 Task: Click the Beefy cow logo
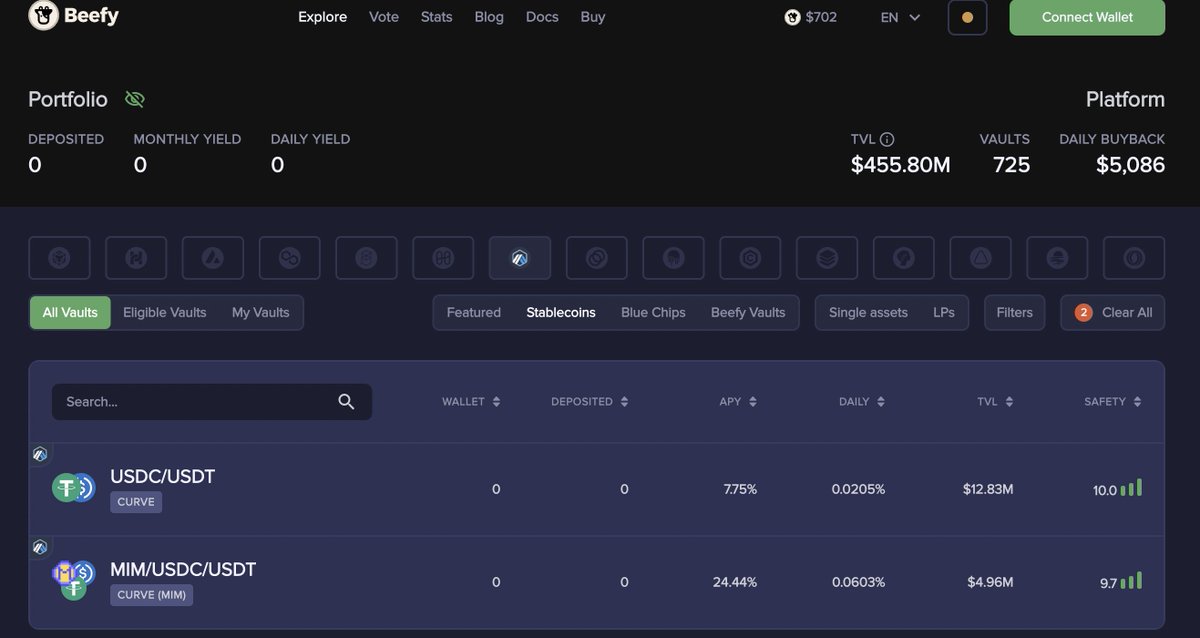pos(44,16)
